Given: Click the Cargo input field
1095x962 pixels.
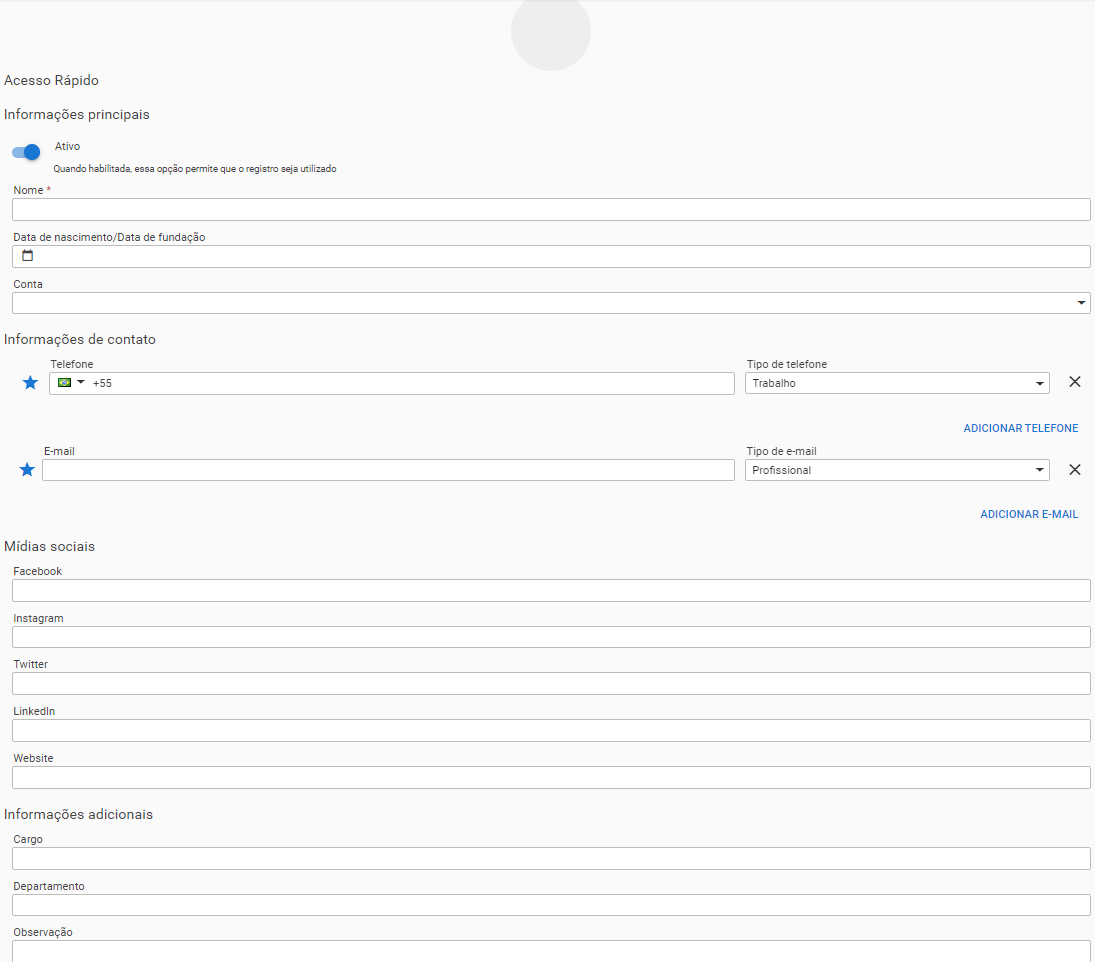Looking at the screenshot, I should (551, 859).
